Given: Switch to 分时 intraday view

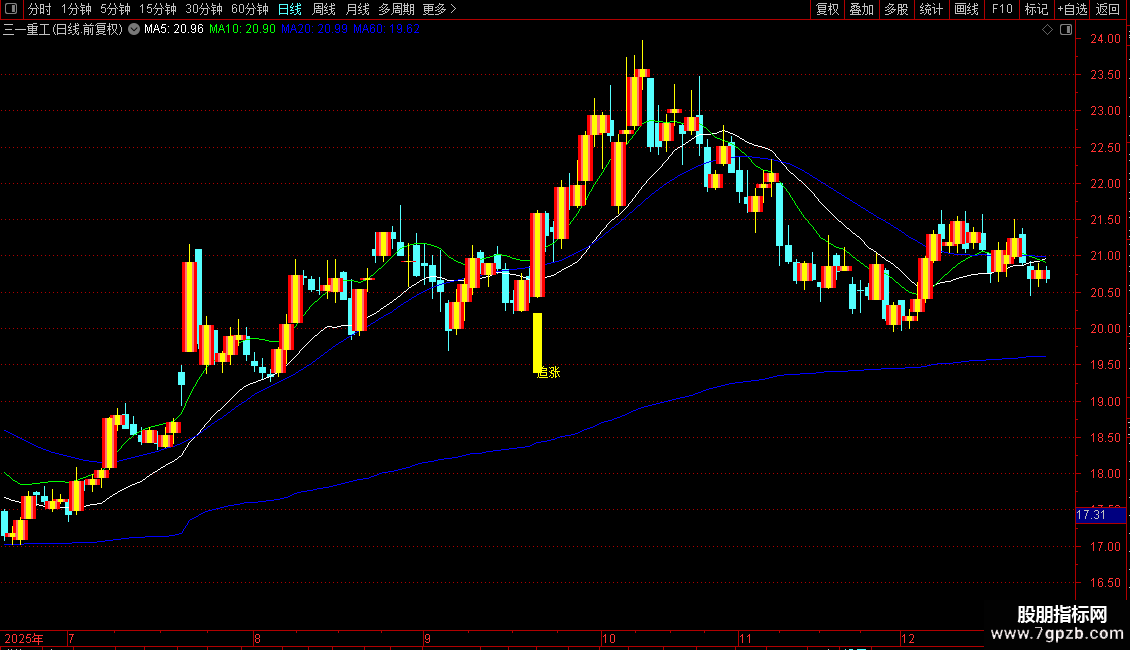Looking at the screenshot, I should tap(40, 9).
